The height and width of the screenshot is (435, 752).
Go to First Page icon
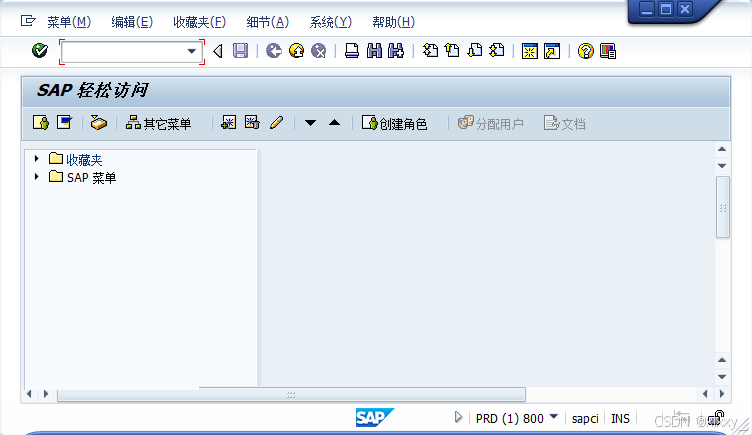click(x=430, y=50)
